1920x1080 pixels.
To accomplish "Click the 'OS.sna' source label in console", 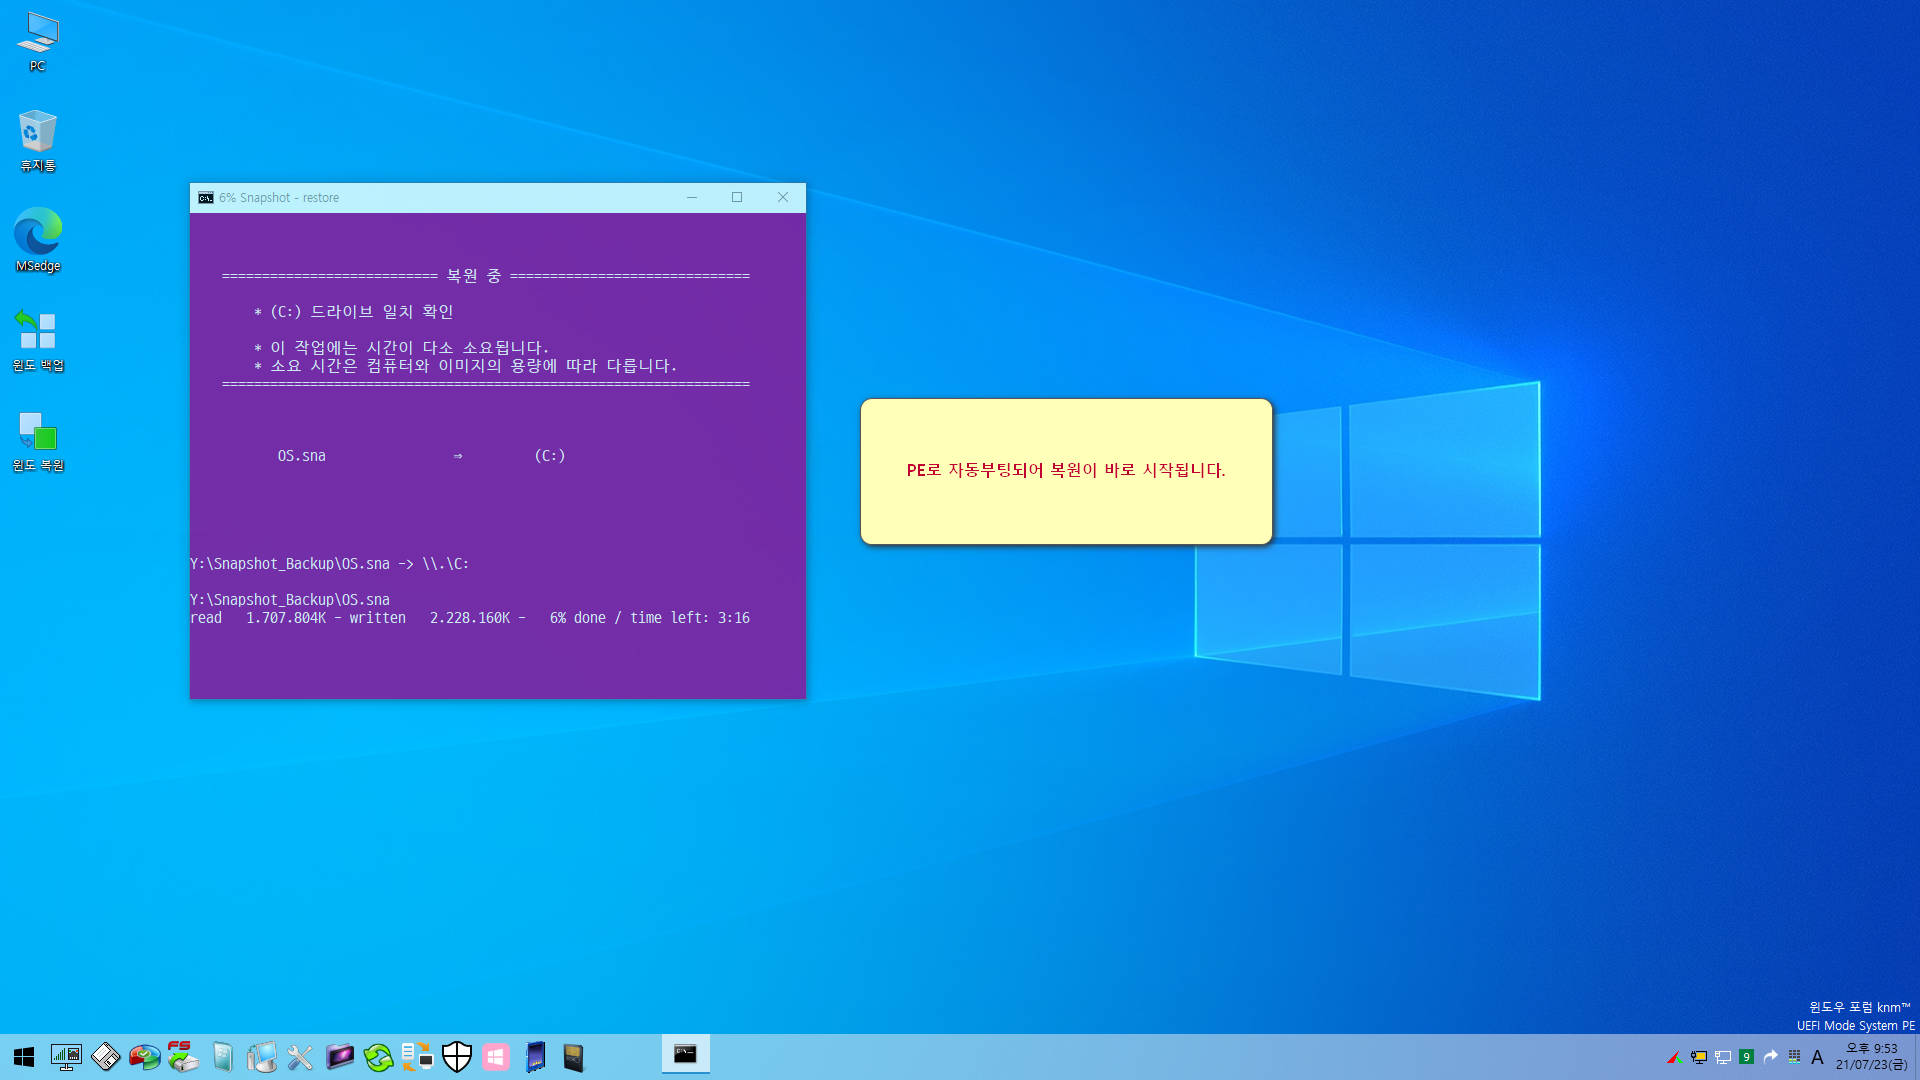I will pyautogui.click(x=302, y=456).
